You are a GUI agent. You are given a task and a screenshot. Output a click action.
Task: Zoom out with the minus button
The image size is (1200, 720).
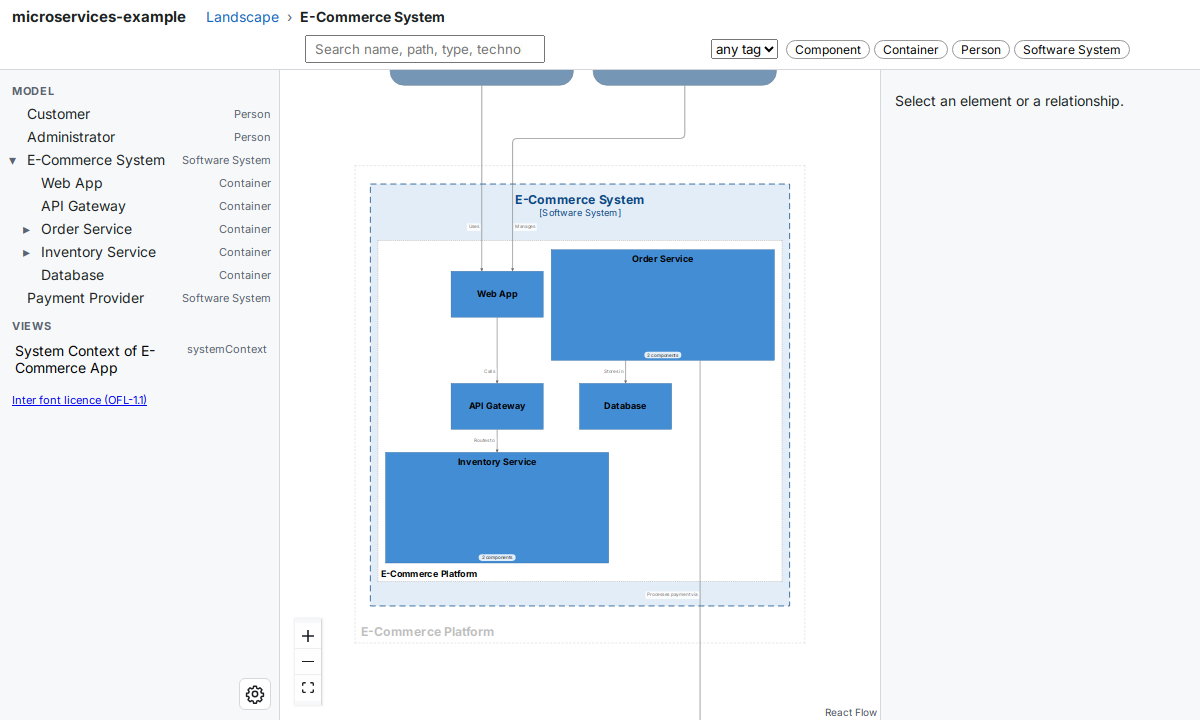click(x=308, y=662)
